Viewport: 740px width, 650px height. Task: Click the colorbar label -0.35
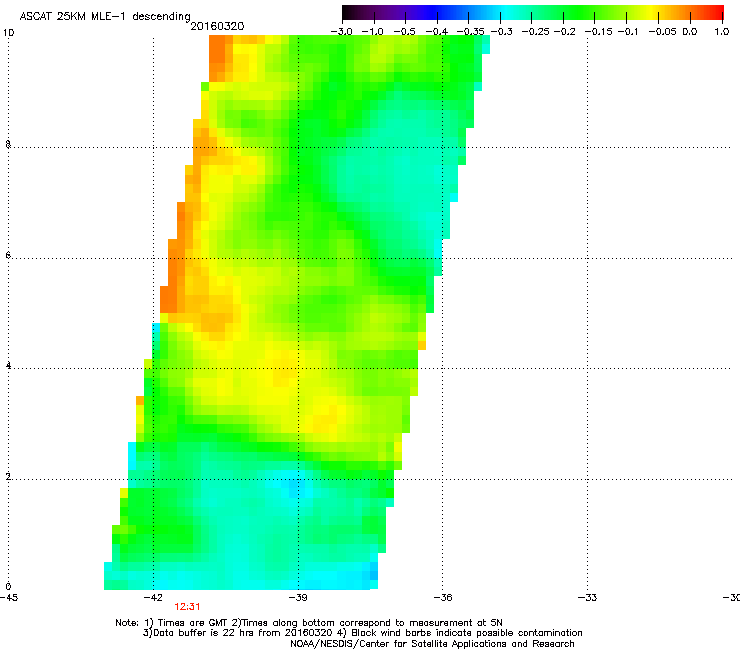point(471,32)
